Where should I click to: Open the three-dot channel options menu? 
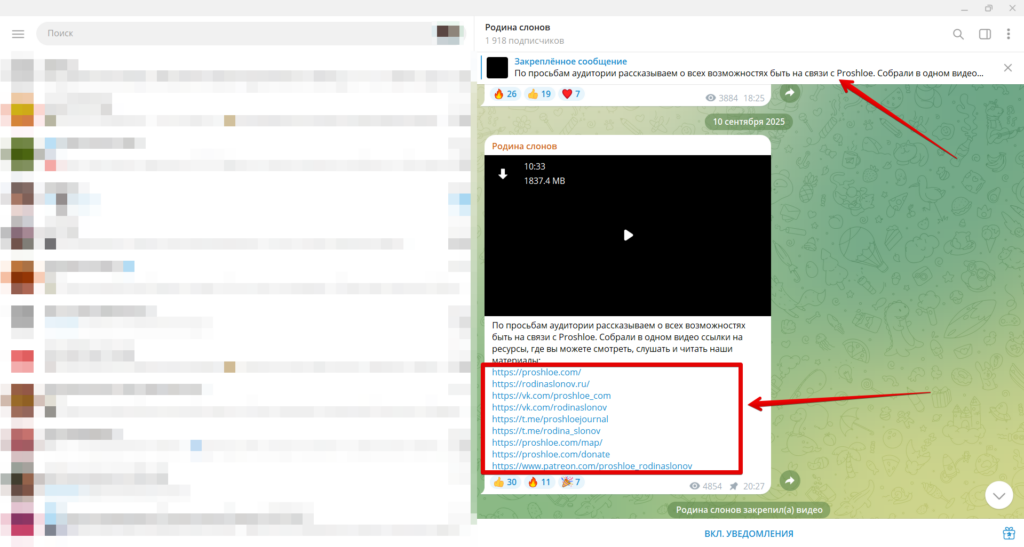(x=1008, y=34)
